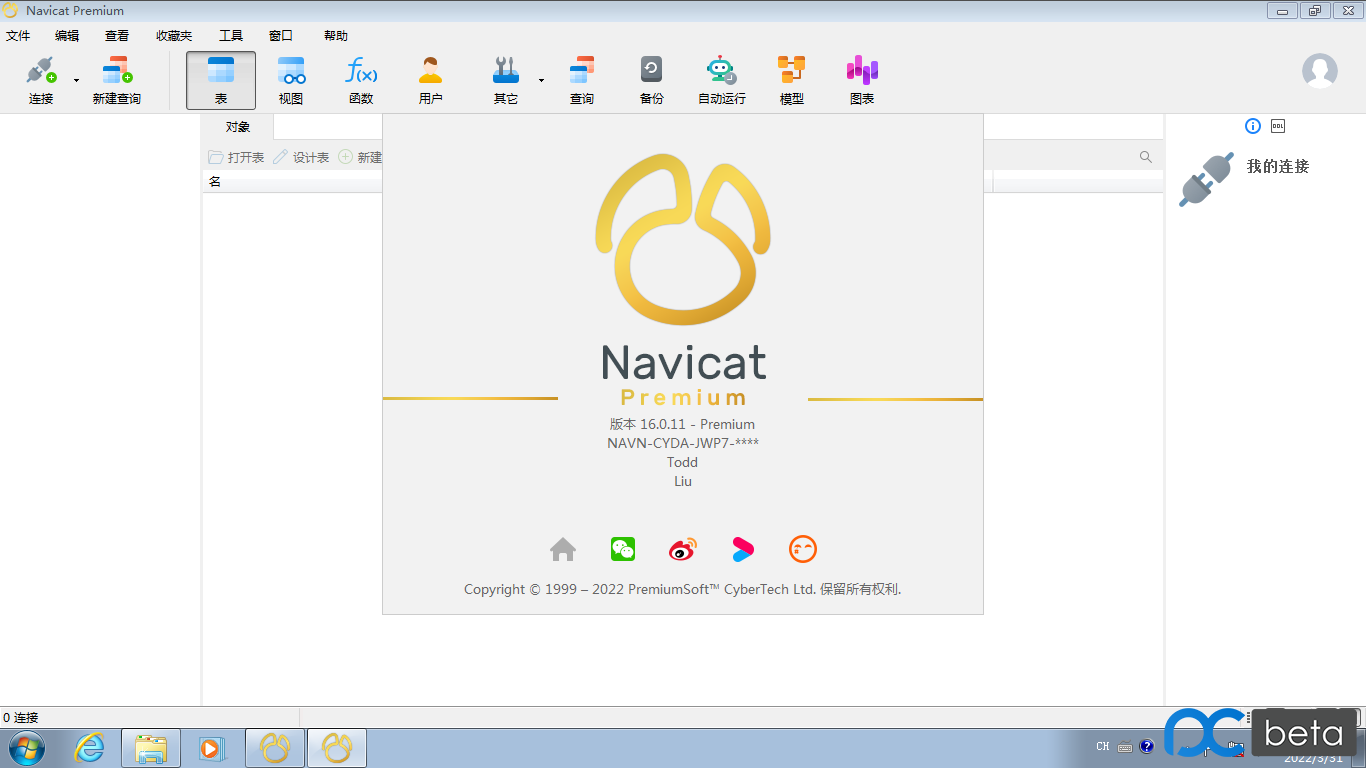Click the Others (其它) tools icon
The height and width of the screenshot is (768, 1366).
[506, 71]
